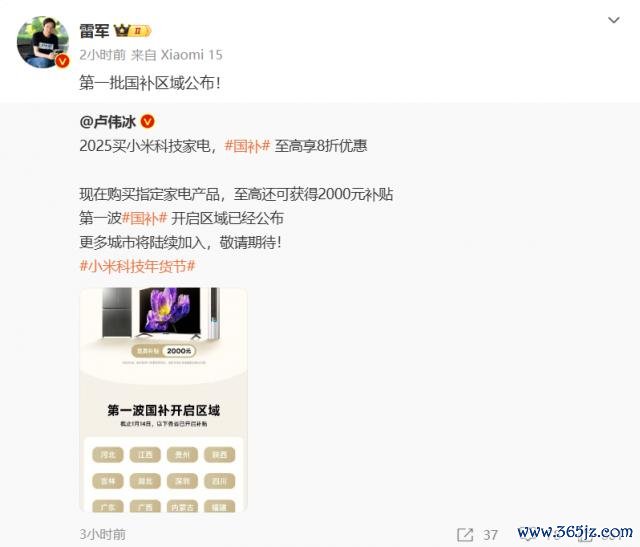Open the #国补# hashtag before 至高享8折优惠
The height and width of the screenshot is (547, 640).
tap(247, 146)
